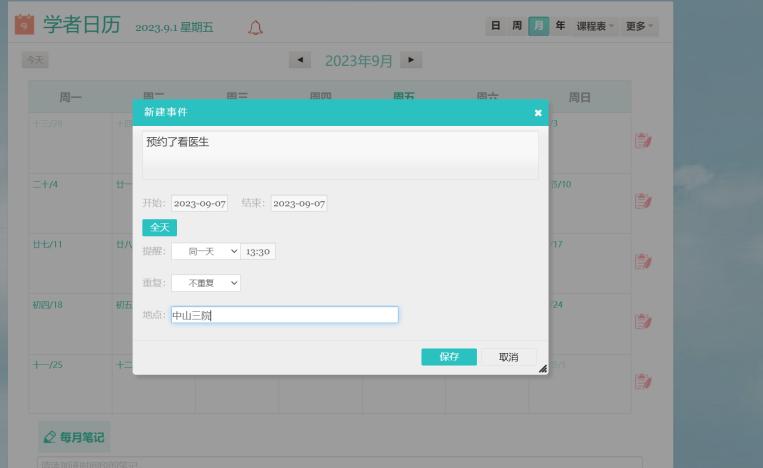Image resolution: width=763 pixels, height=468 pixels.
Task: Expand the 更多 menu
Action: [639, 26]
